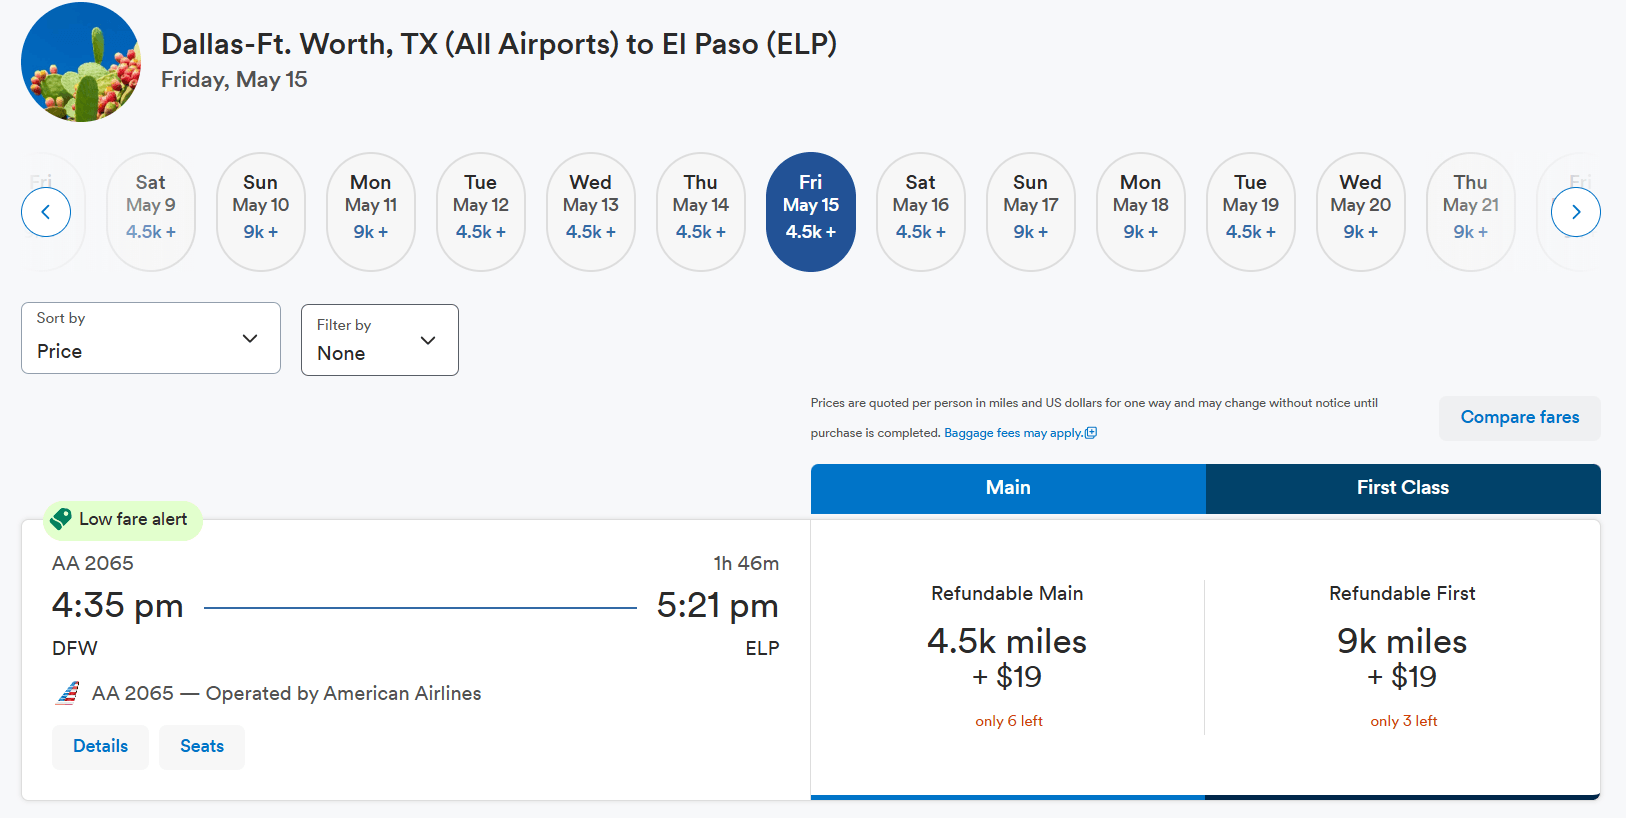Click the external link icon beside Baggage fees
The height and width of the screenshot is (818, 1626).
point(1091,433)
